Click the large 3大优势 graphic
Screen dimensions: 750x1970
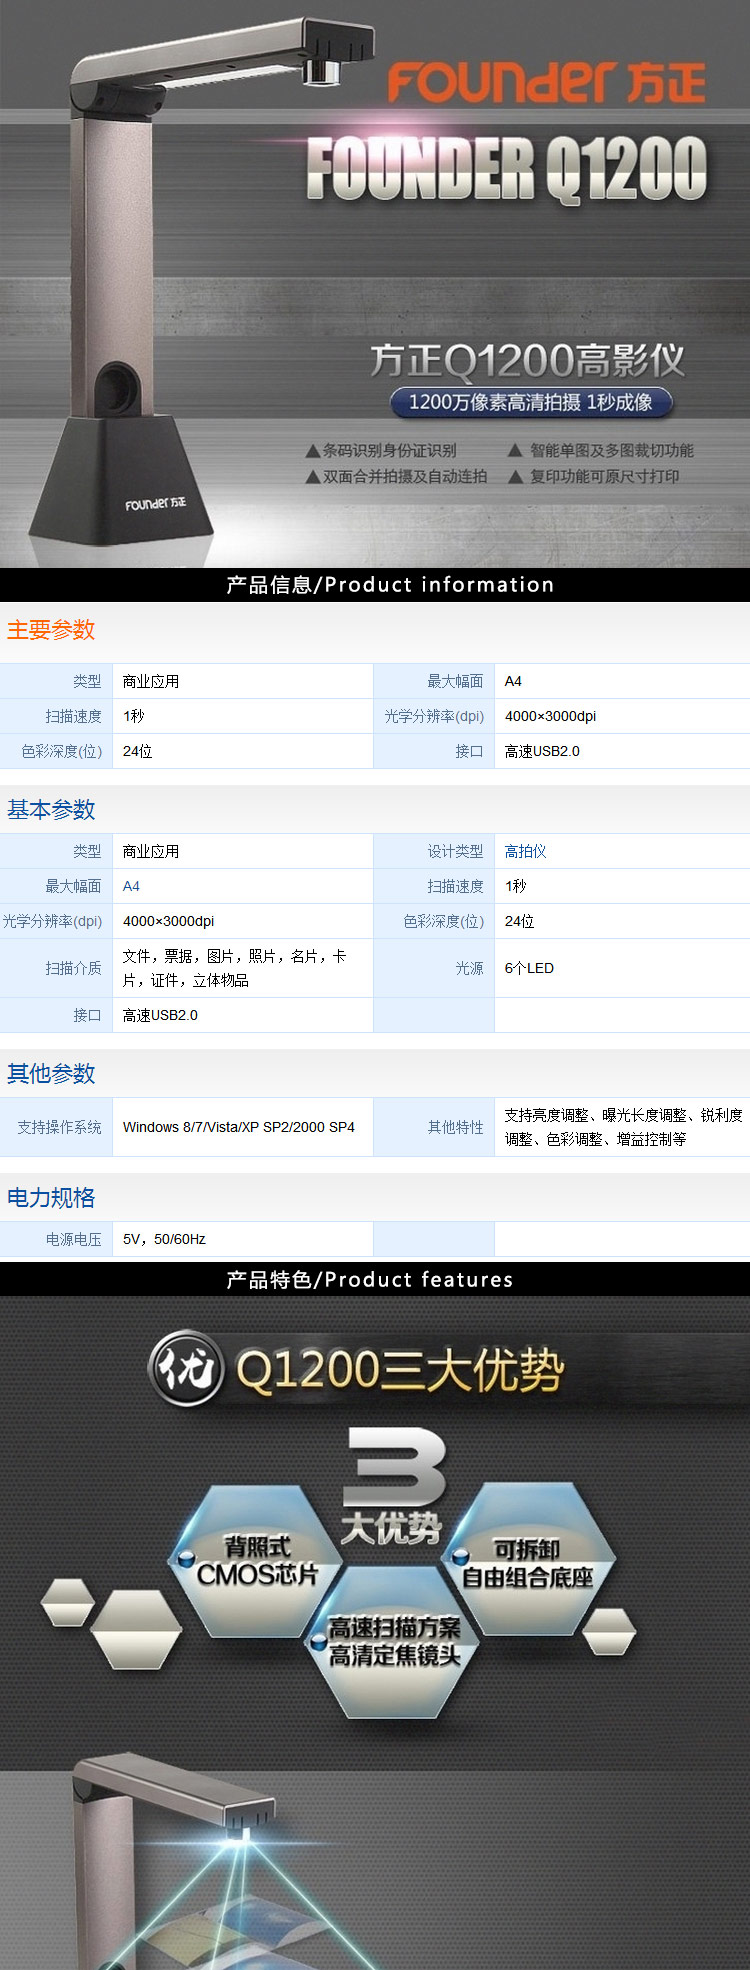(x=392, y=1485)
